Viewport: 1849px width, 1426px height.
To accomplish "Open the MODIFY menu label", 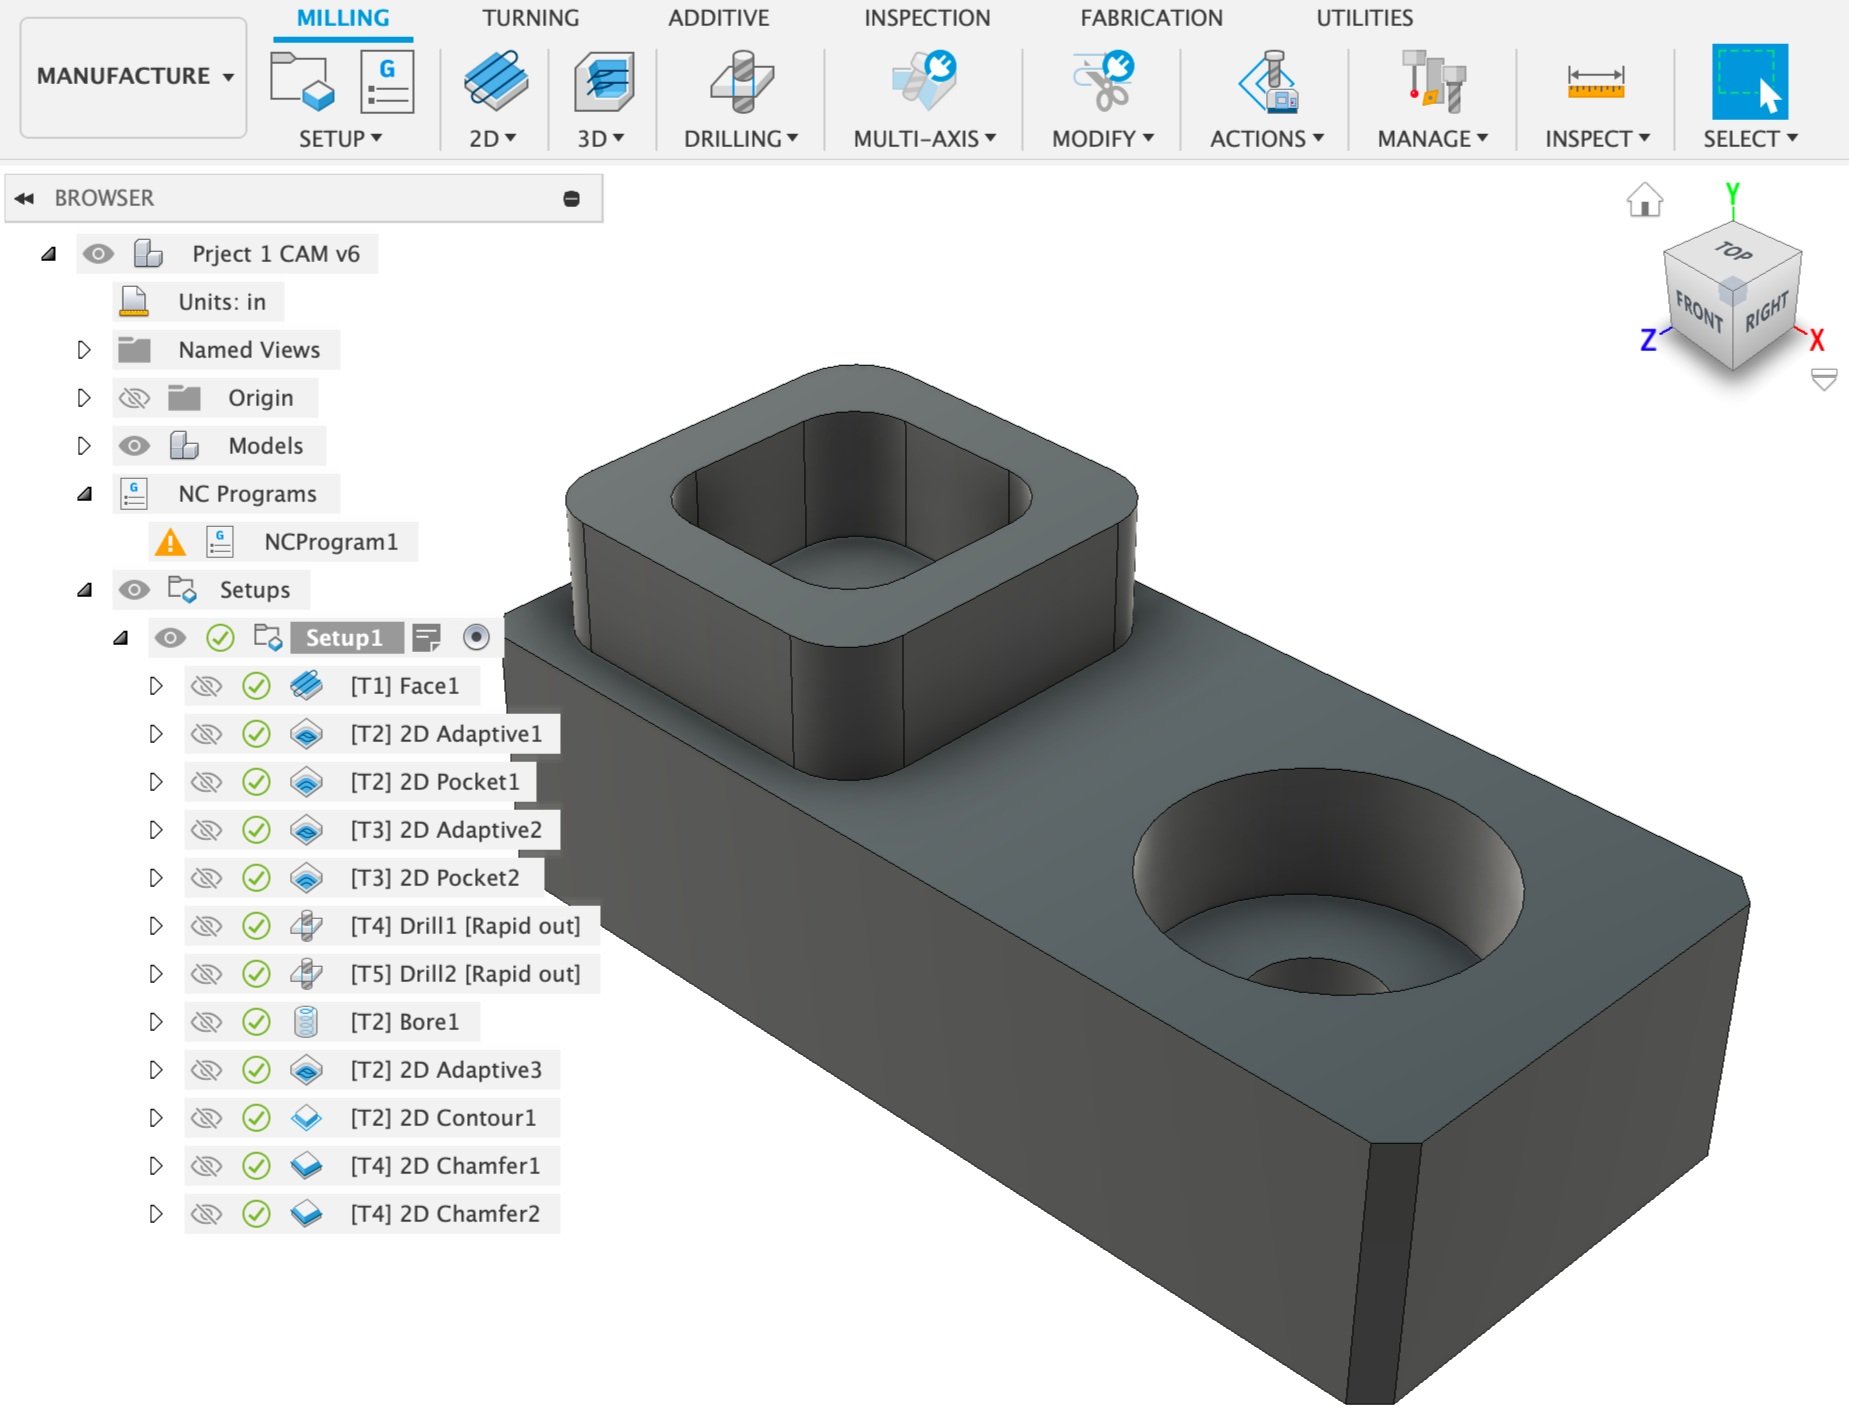I will click(x=1103, y=139).
